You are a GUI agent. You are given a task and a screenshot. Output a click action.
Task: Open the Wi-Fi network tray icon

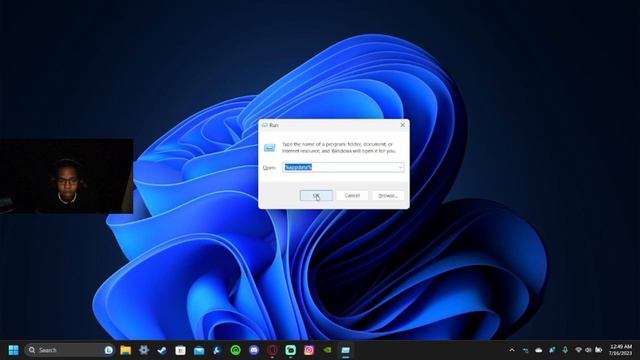(x=578, y=350)
